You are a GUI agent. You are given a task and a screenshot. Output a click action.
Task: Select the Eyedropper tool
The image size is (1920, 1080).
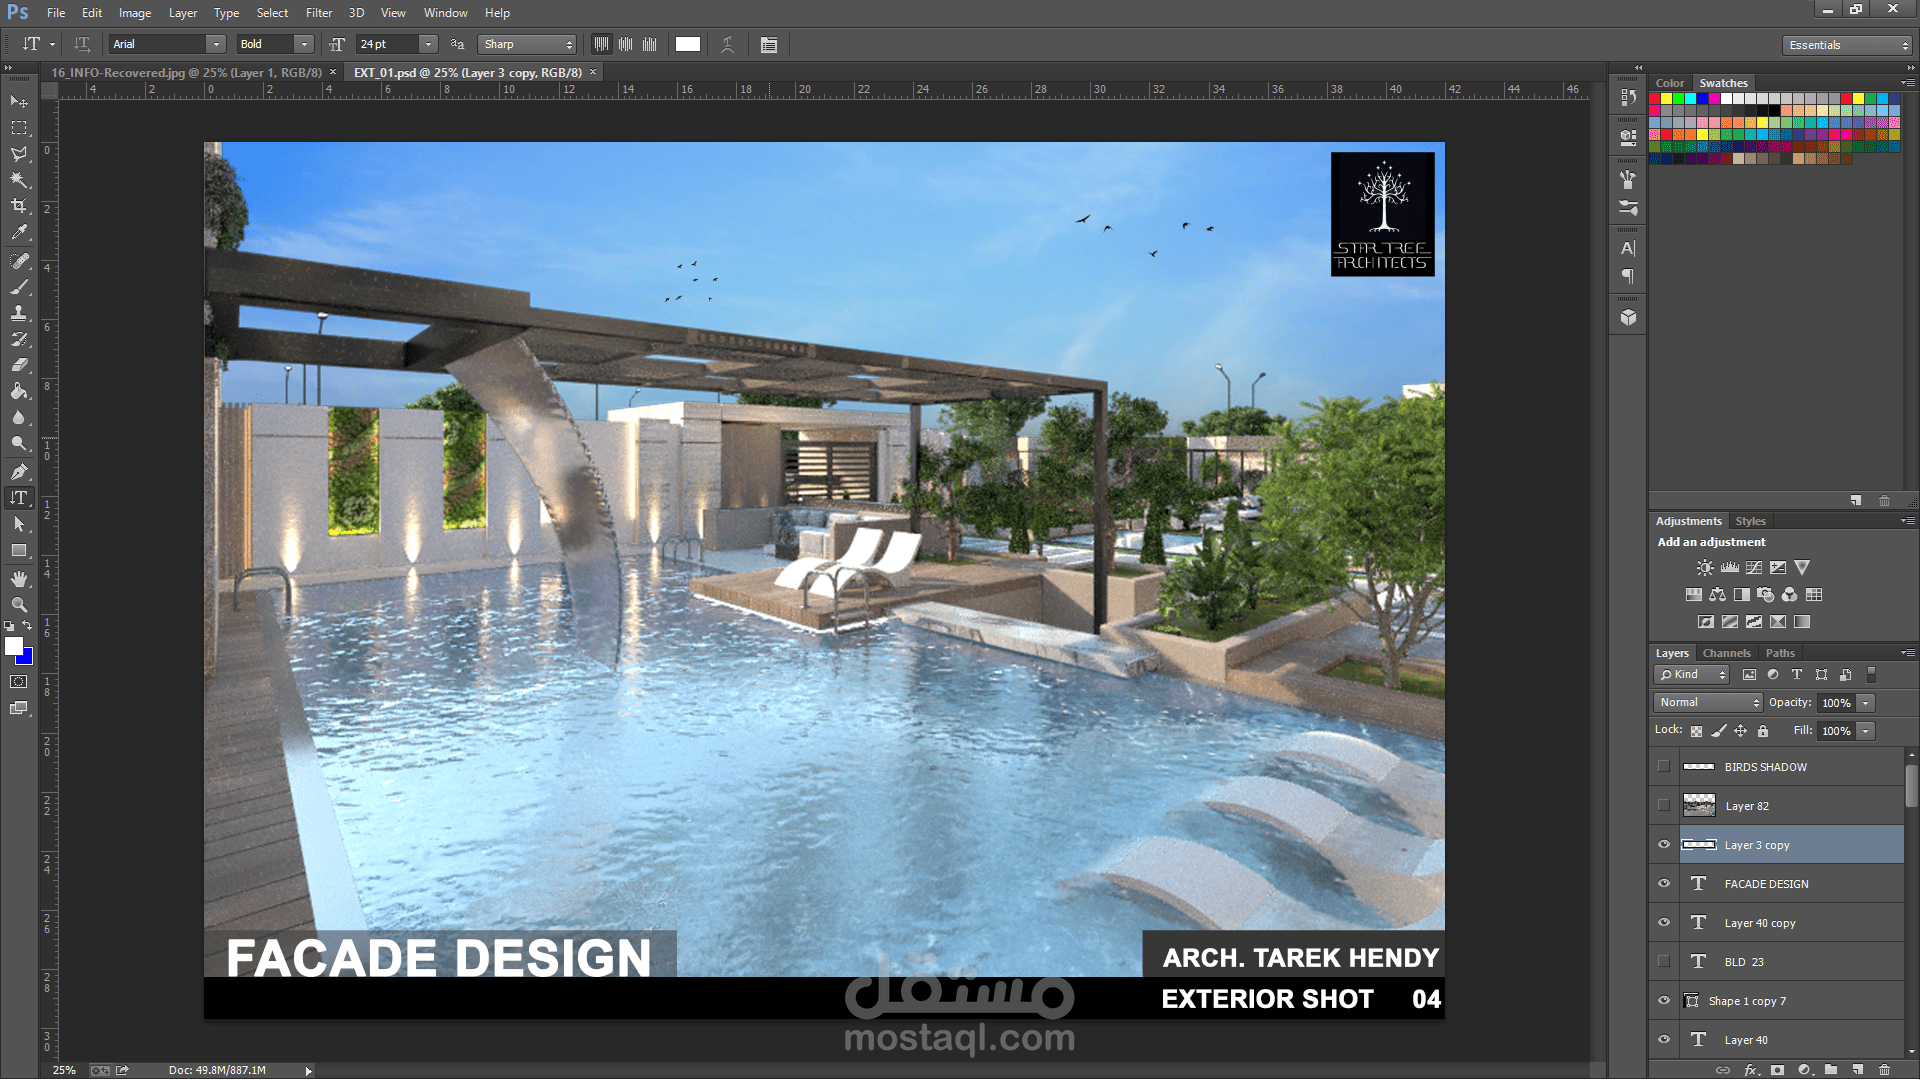coord(19,232)
